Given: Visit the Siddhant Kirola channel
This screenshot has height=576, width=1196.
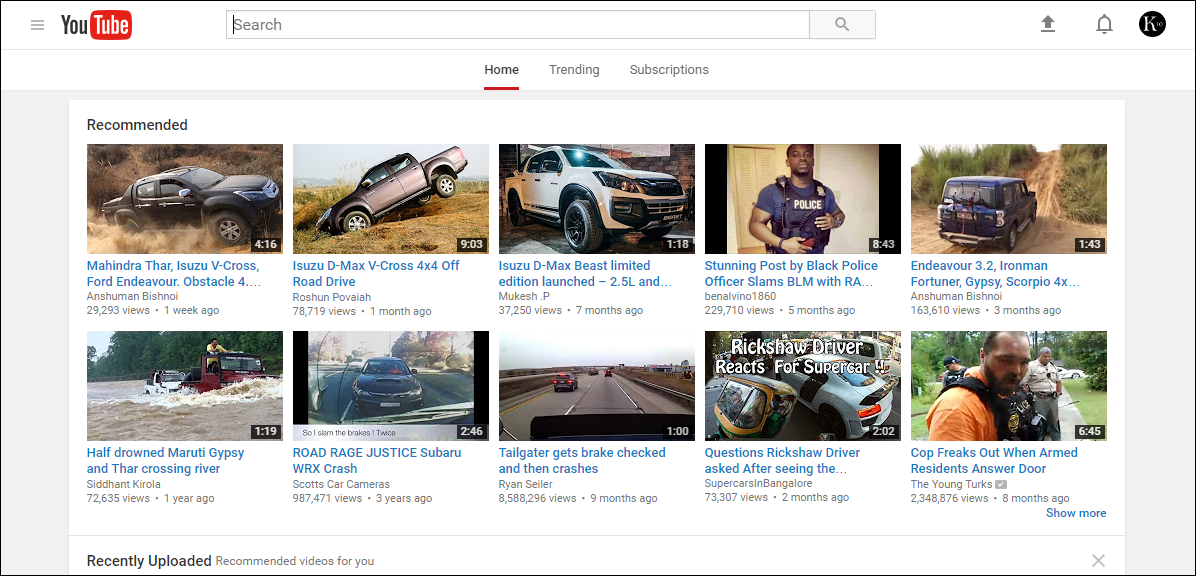Looking at the screenshot, I should (124, 484).
